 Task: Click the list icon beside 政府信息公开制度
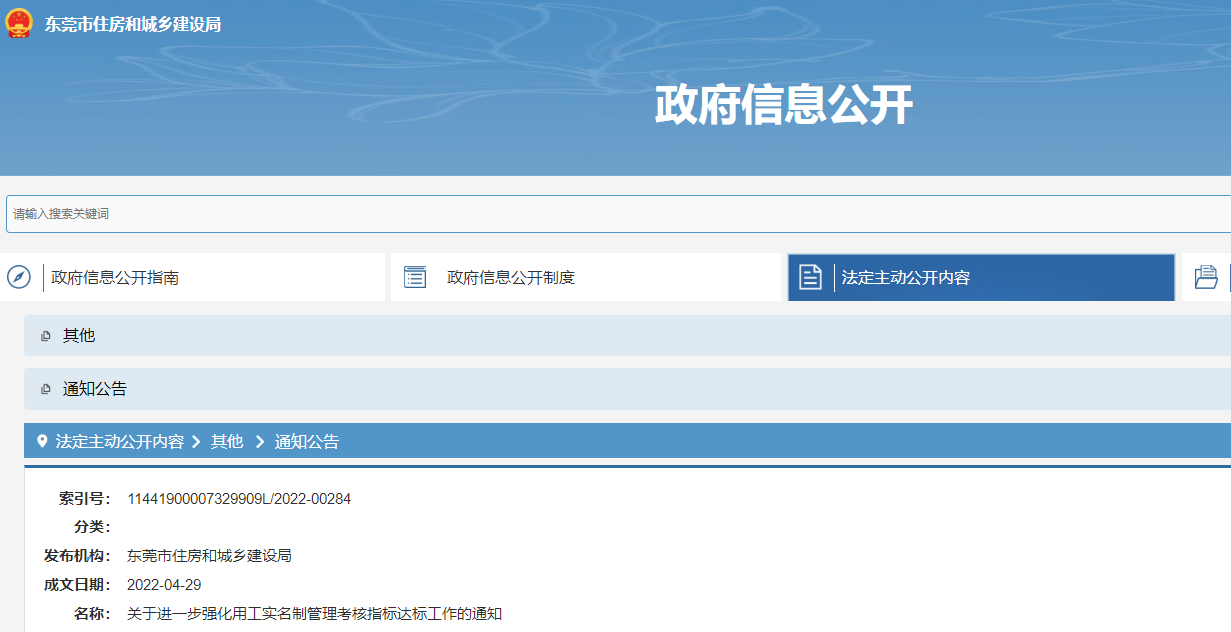tap(415, 277)
